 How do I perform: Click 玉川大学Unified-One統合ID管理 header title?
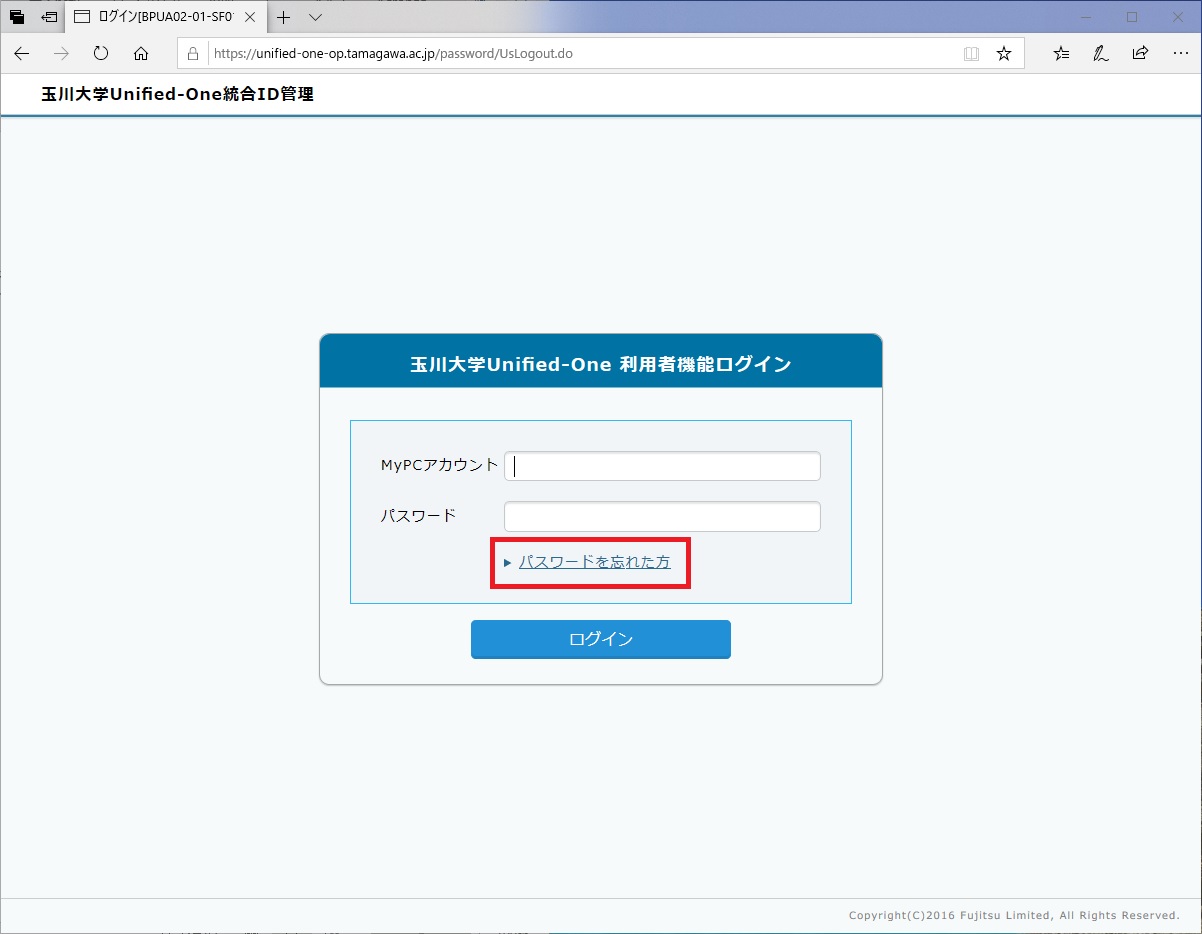[x=177, y=95]
